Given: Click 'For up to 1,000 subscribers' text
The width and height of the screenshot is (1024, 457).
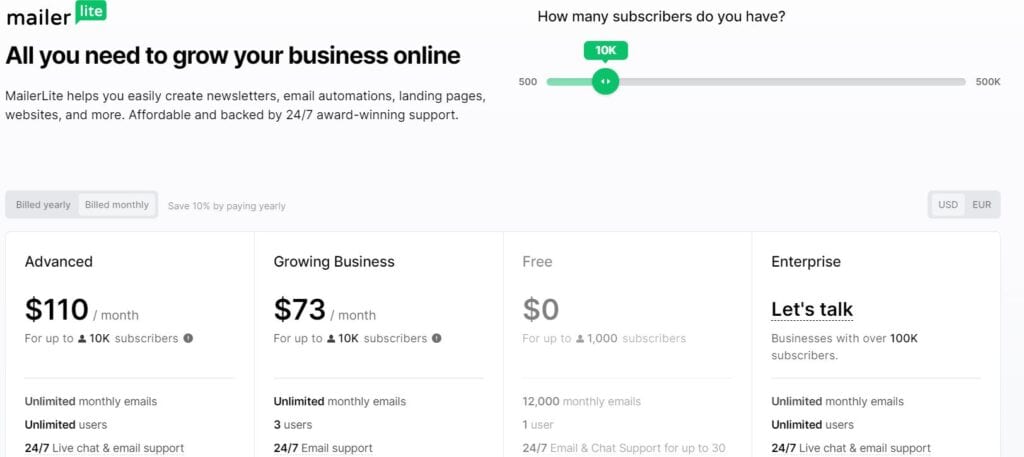Looking at the screenshot, I should click(604, 339).
